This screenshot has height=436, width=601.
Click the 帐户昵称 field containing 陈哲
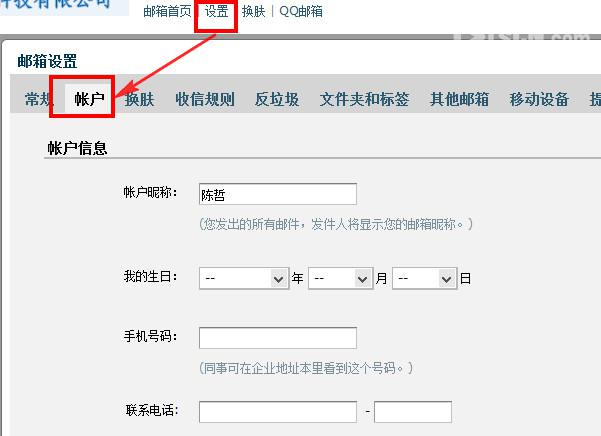(278, 194)
